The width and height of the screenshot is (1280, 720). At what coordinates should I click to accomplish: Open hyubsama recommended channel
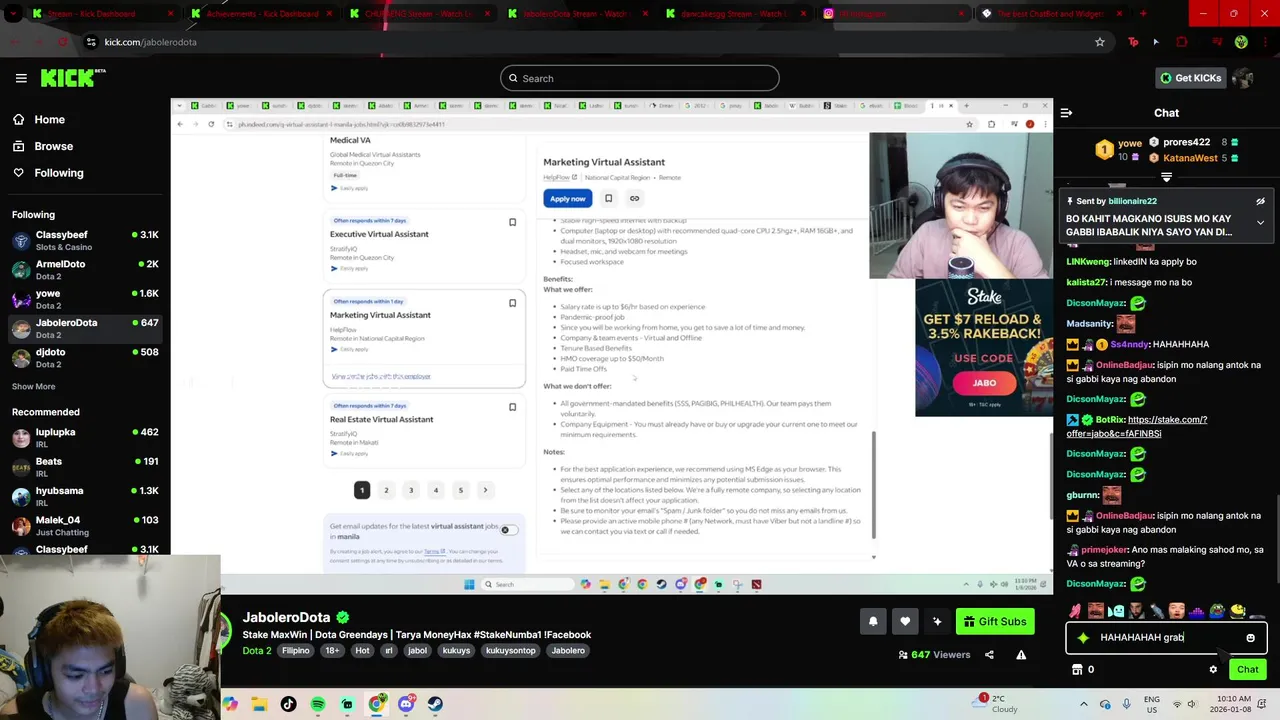tap(85, 496)
